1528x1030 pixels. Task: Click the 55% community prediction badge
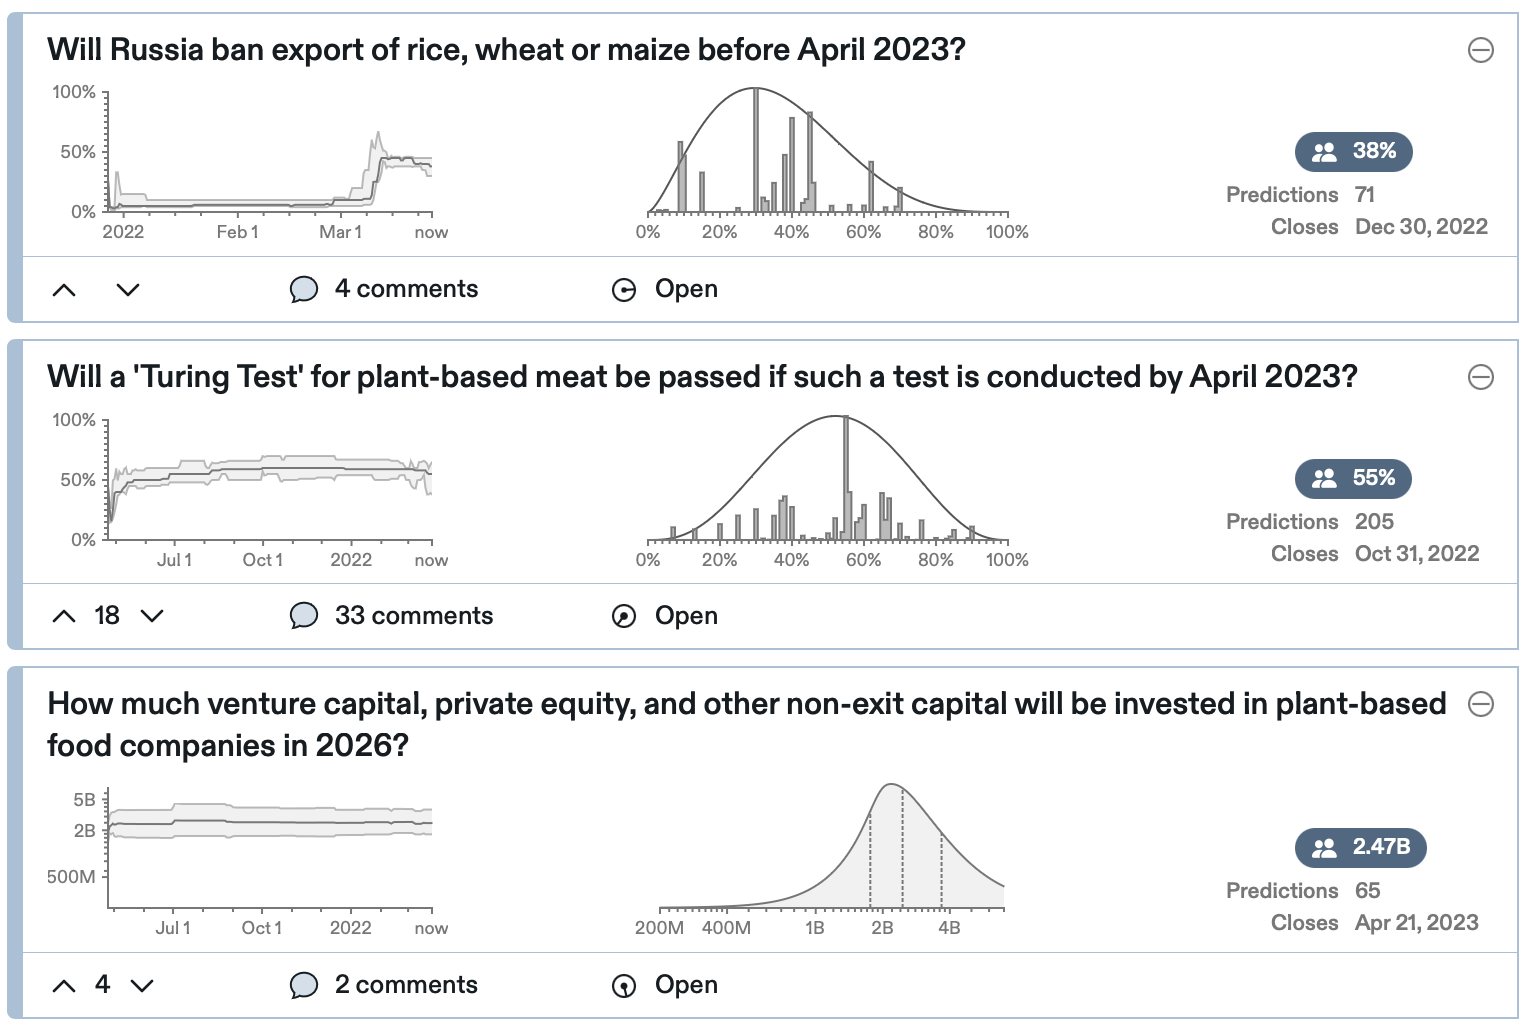[x=1353, y=478]
